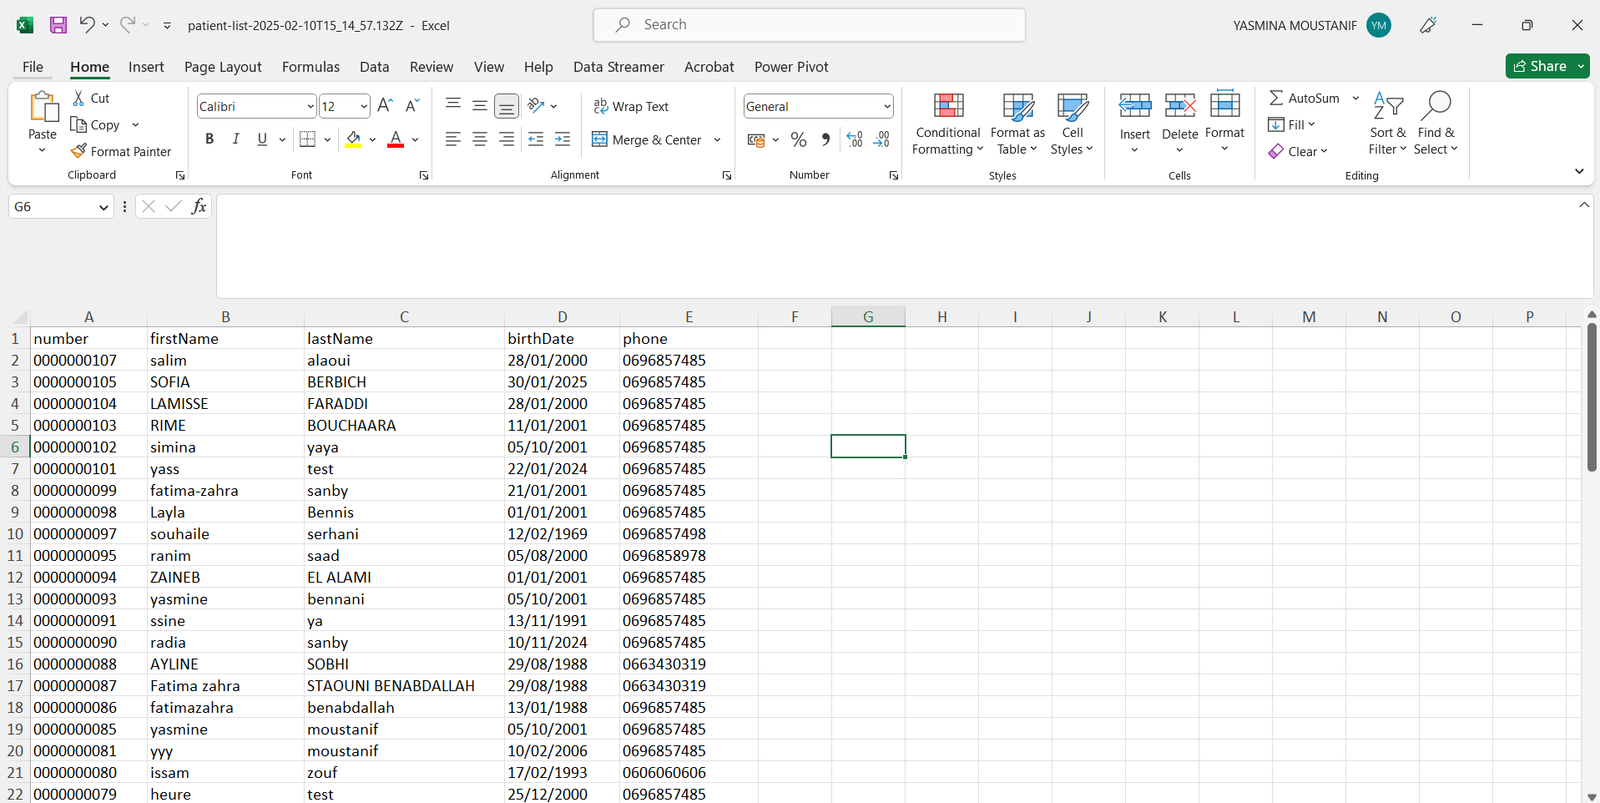Click the Insert Function fx icon
1600x803 pixels.
pos(199,206)
